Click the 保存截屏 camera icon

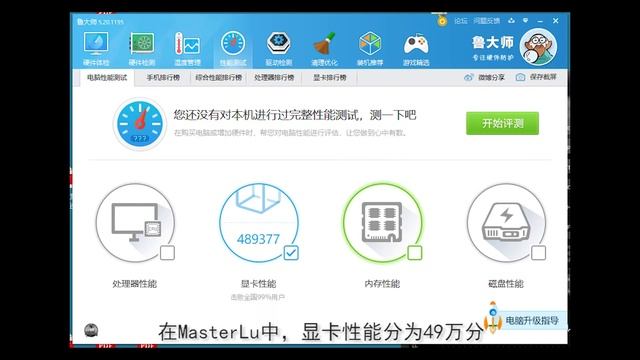tap(520, 77)
